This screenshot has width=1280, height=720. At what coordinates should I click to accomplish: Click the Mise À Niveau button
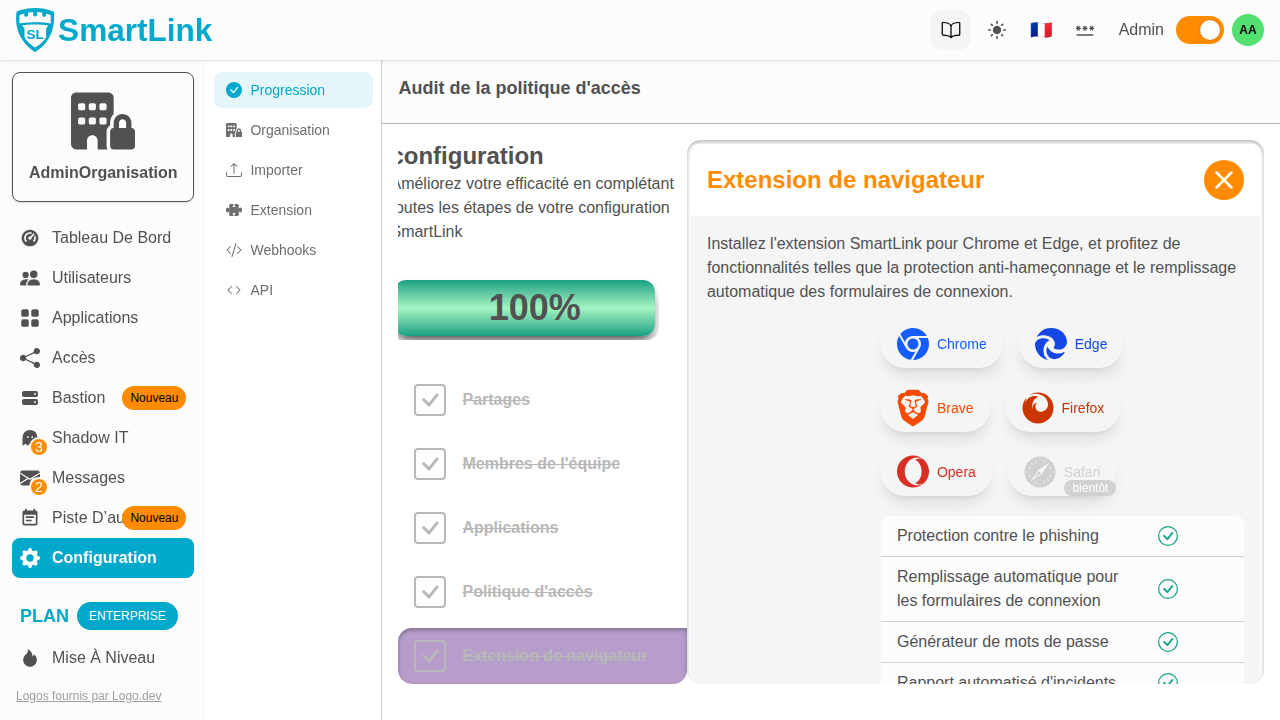(x=102, y=657)
